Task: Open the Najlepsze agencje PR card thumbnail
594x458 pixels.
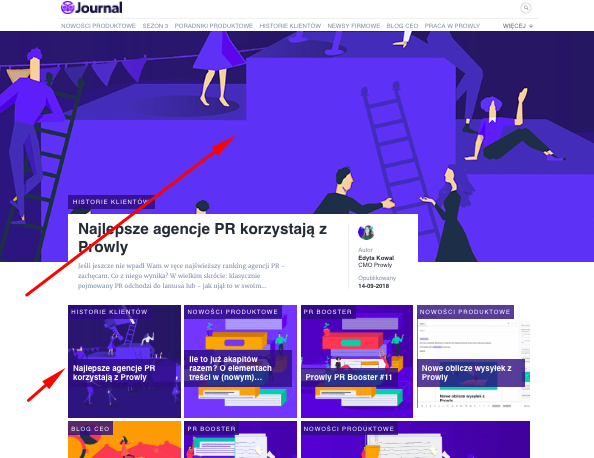Action: (124, 361)
